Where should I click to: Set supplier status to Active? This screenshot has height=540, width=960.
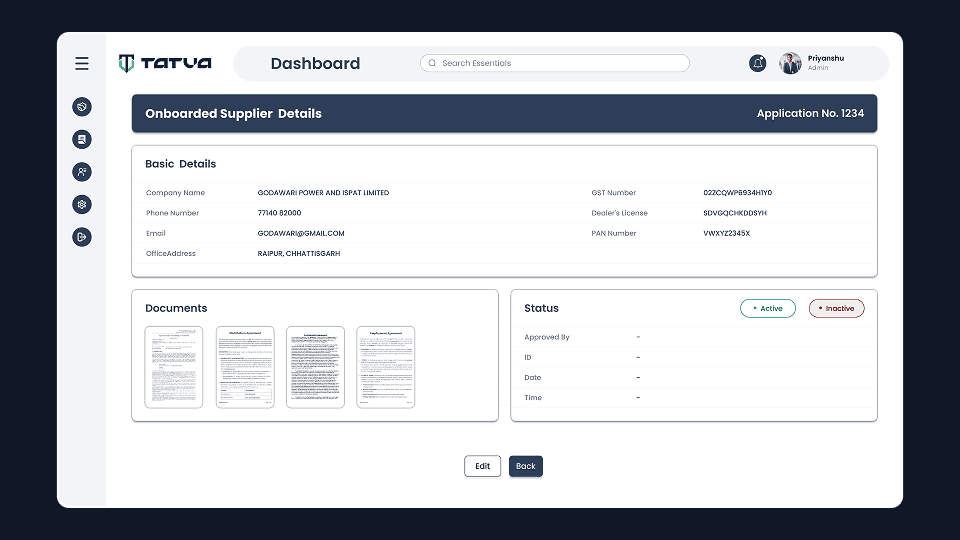click(768, 309)
